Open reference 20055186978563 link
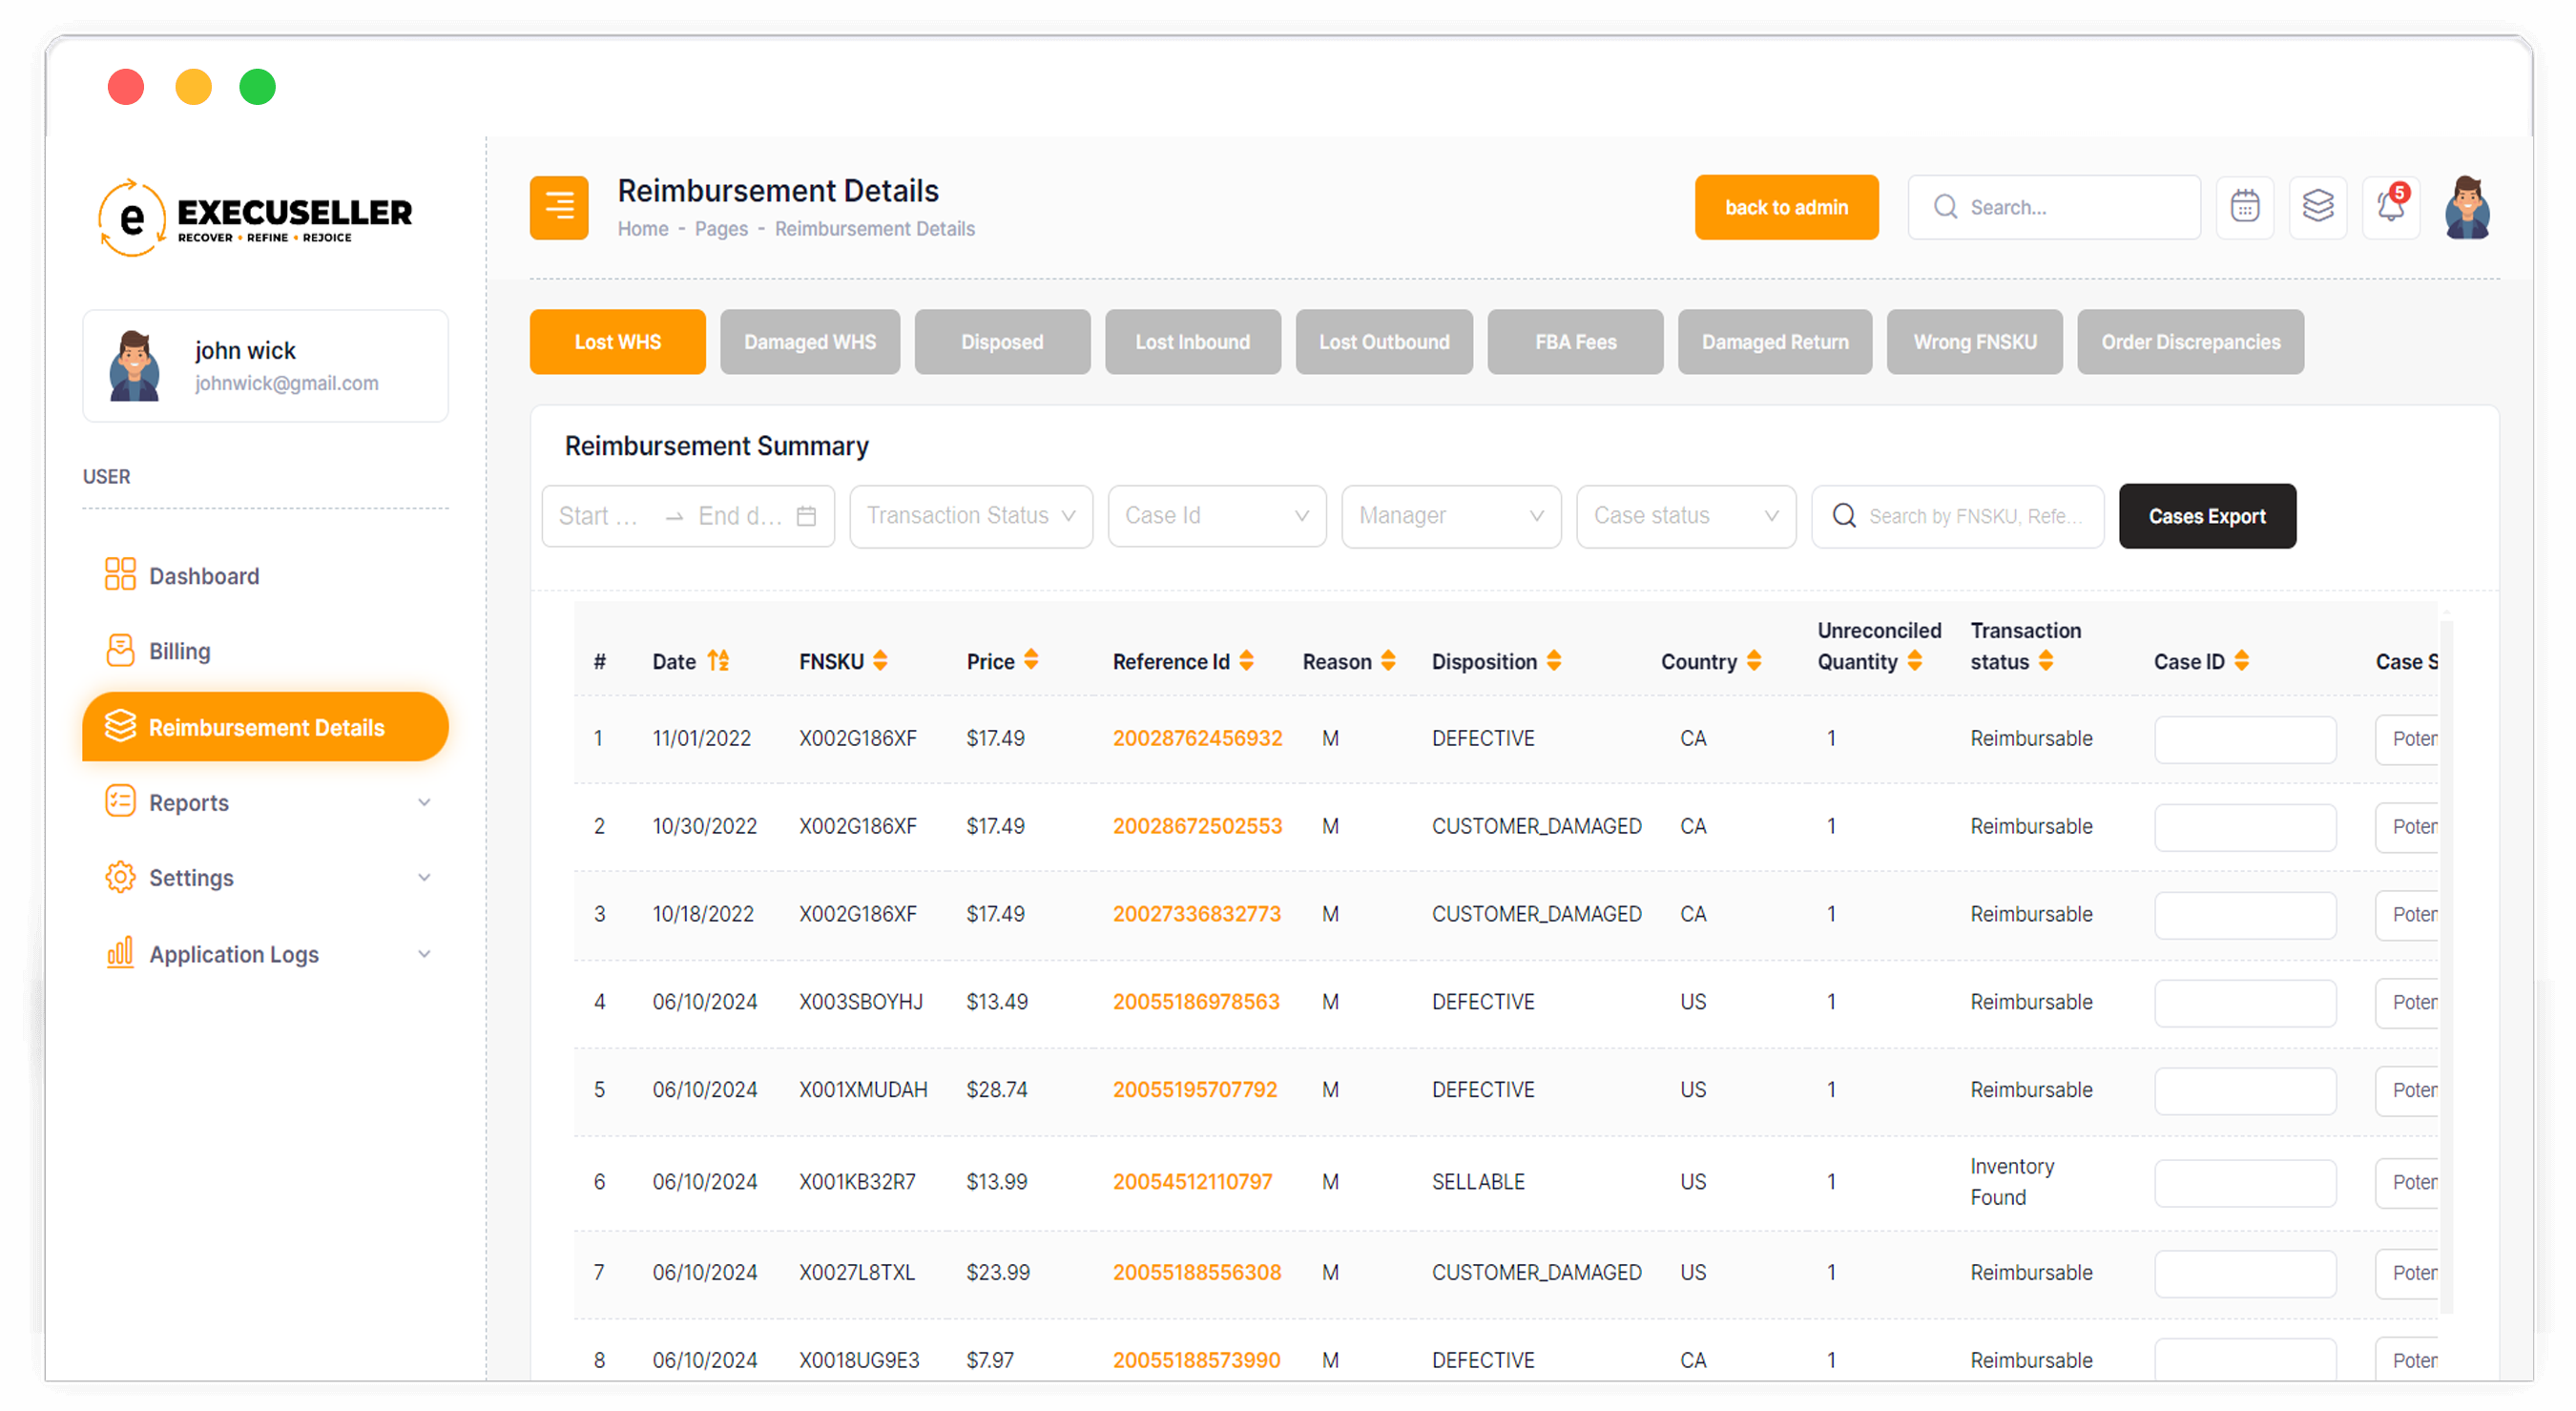The image size is (2576, 1411). point(1196,1001)
